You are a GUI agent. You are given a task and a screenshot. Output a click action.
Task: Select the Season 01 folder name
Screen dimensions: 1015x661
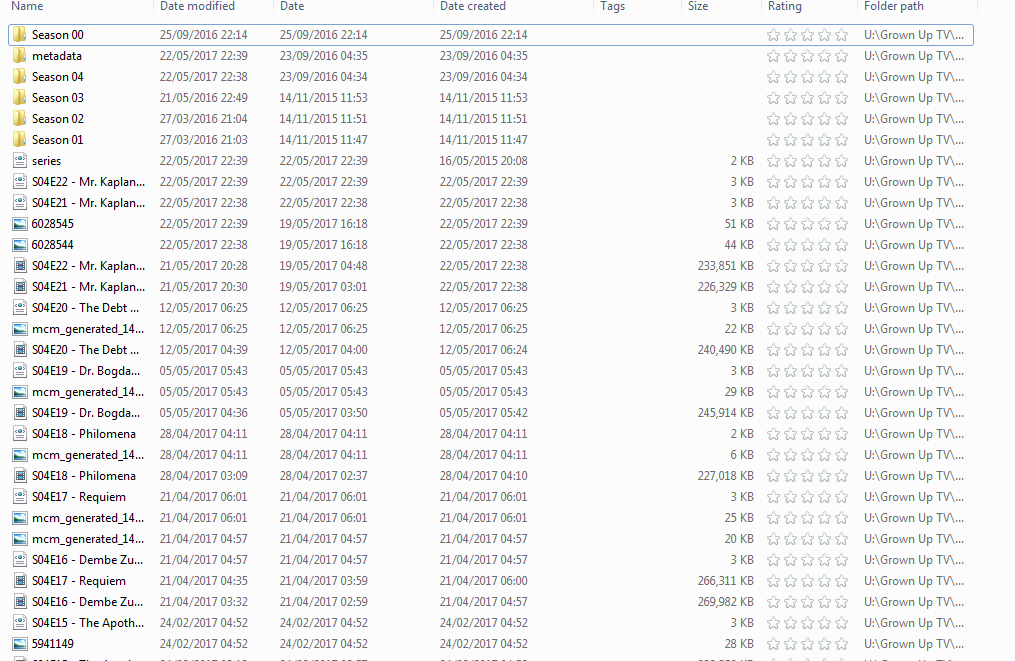58,140
